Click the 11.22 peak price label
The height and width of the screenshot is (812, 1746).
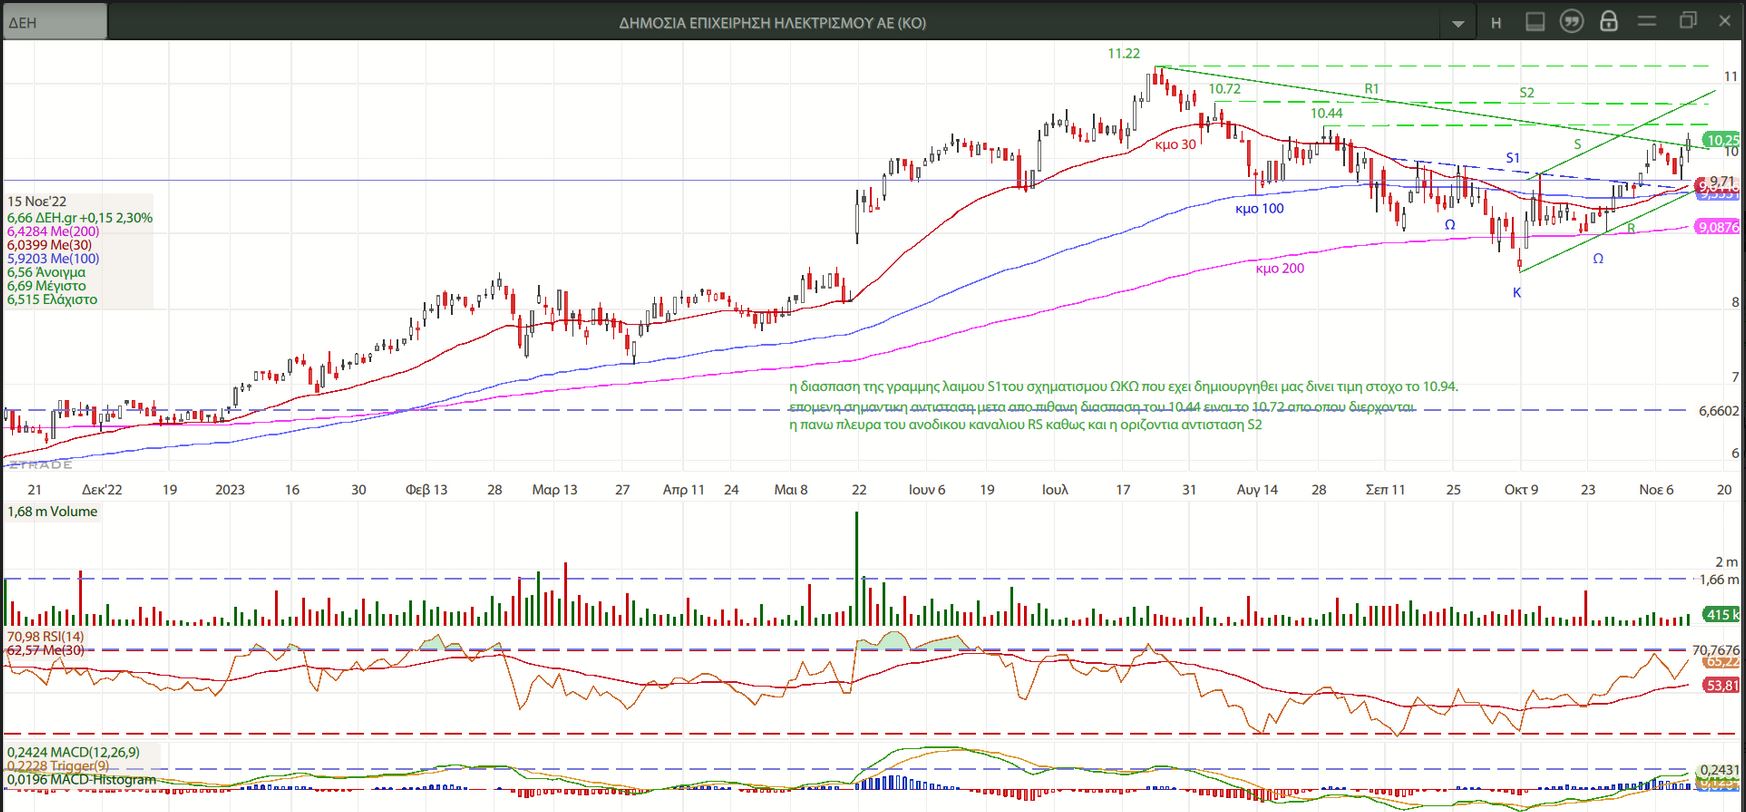[1123, 54]
